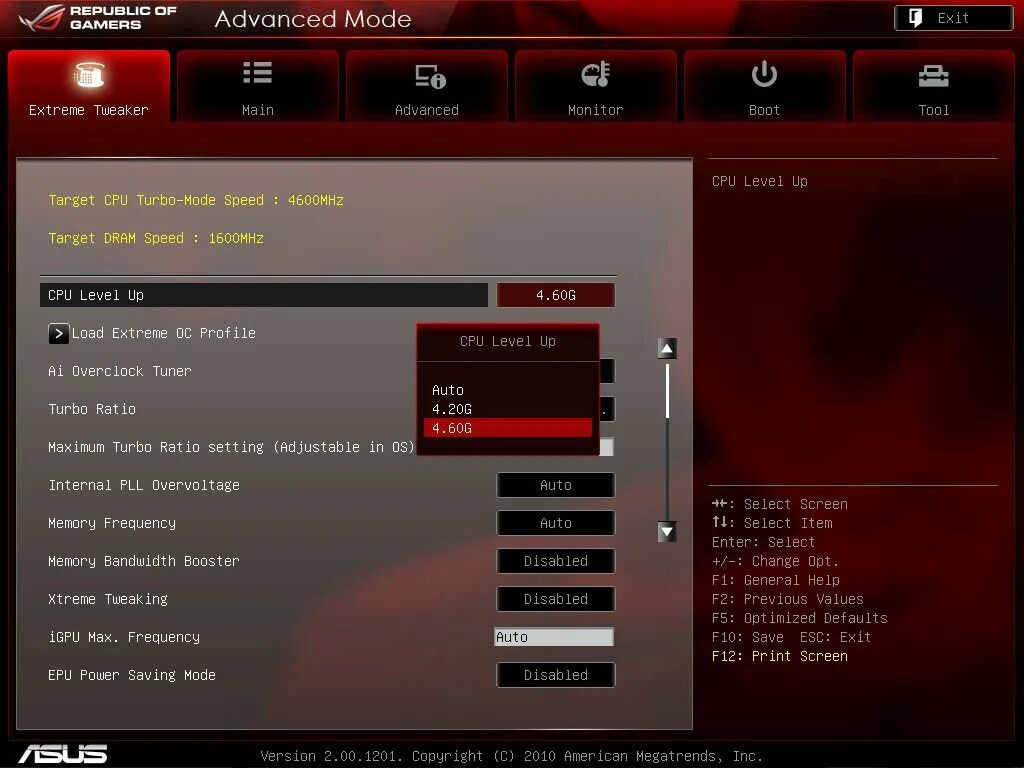Image resolution: width=1024 pixels, height=768 pixels.
Task: Click the CPU Level Up popup title
Action: click(507, 342)
